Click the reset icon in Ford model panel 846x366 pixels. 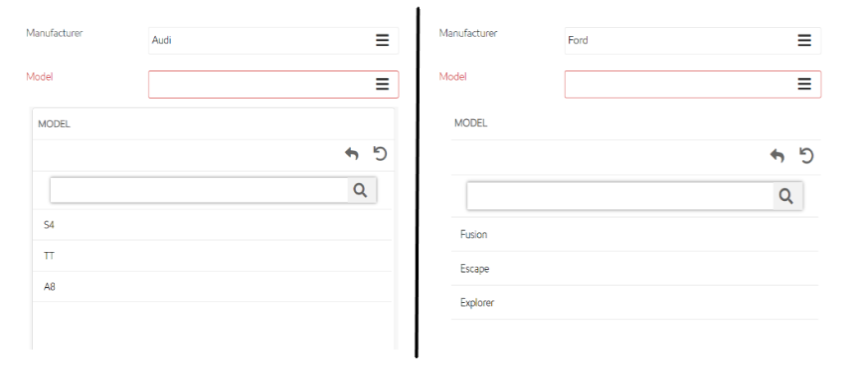[806, 156]
